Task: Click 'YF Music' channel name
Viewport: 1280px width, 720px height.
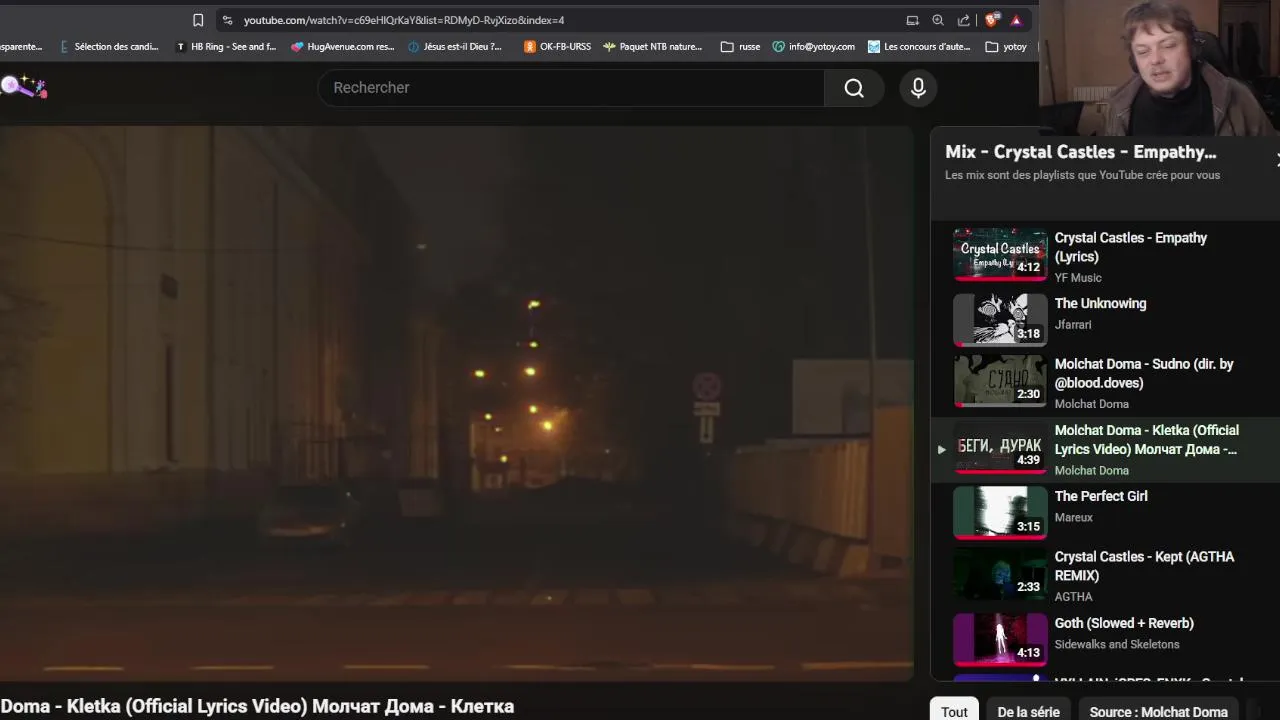Action: point(1078,278)
